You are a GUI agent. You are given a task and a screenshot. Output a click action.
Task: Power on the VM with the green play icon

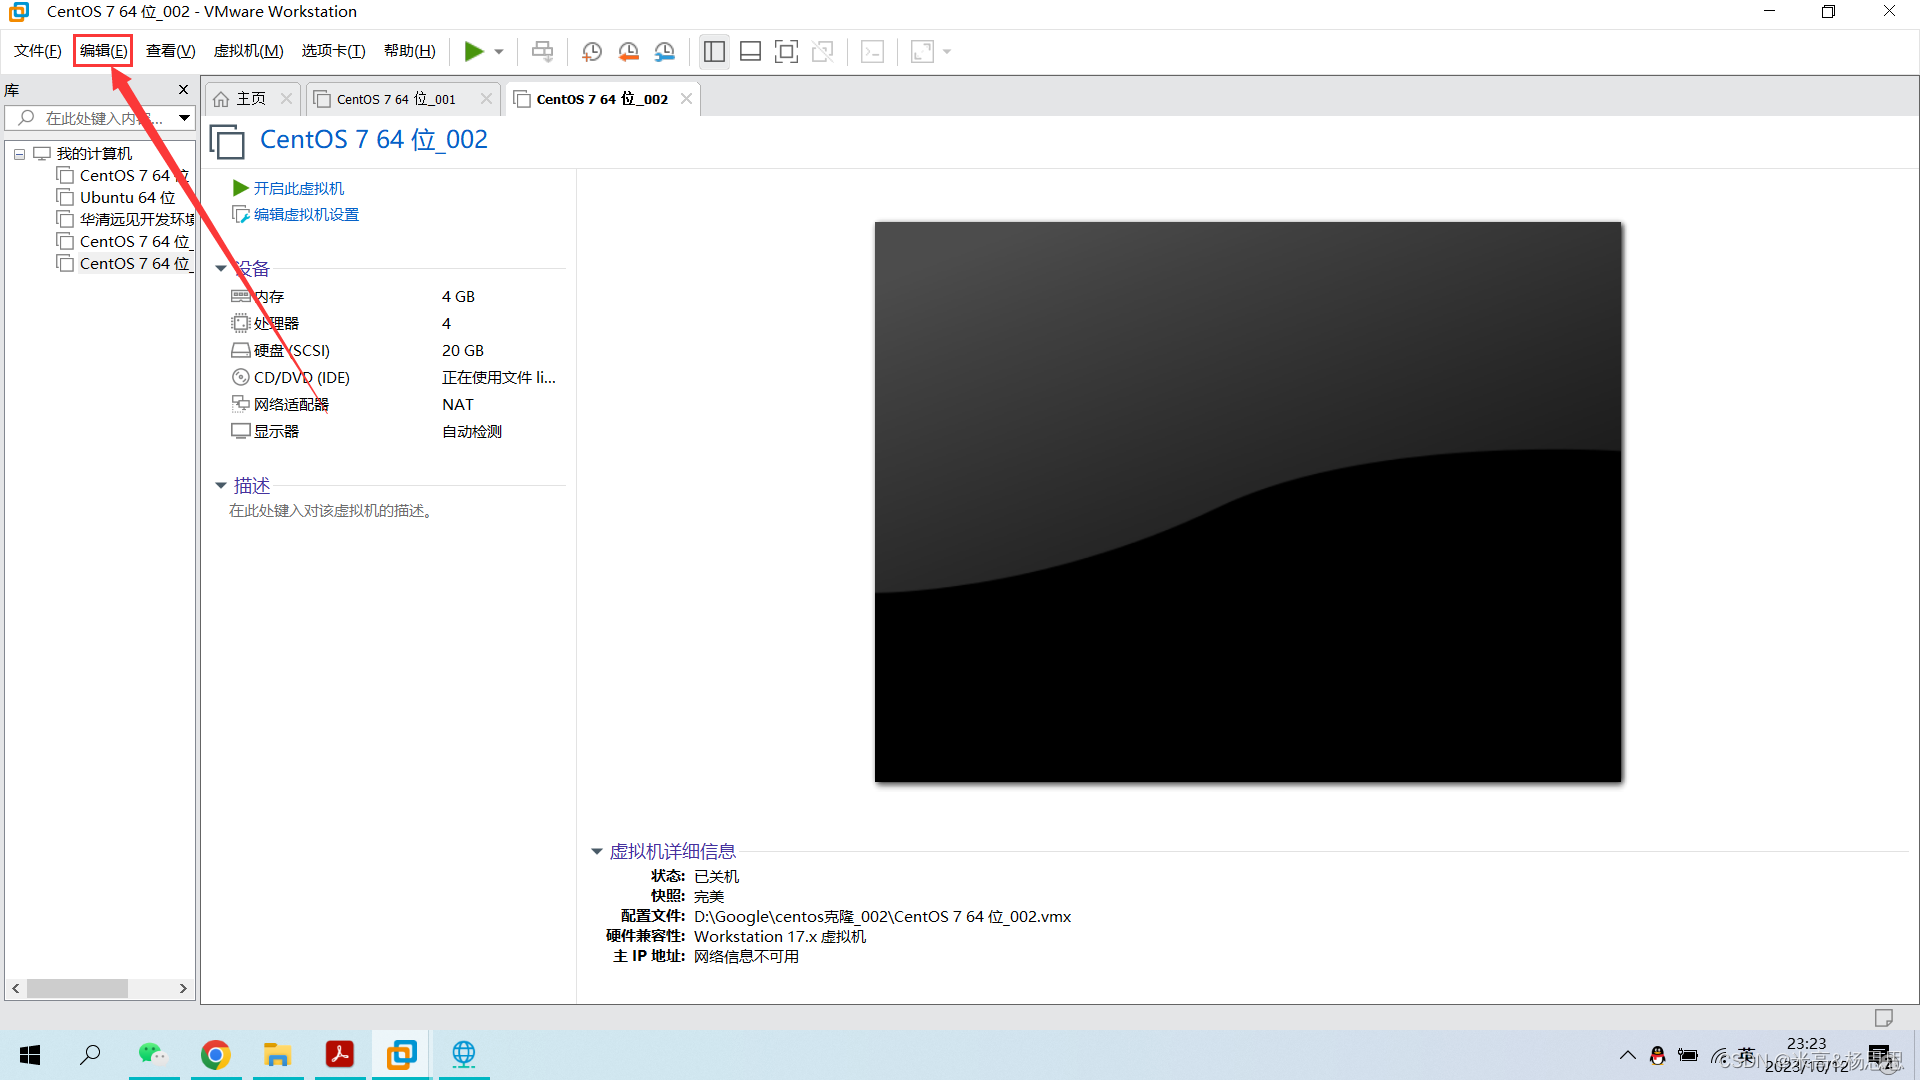pyautogui.click(x=474, y=51)
